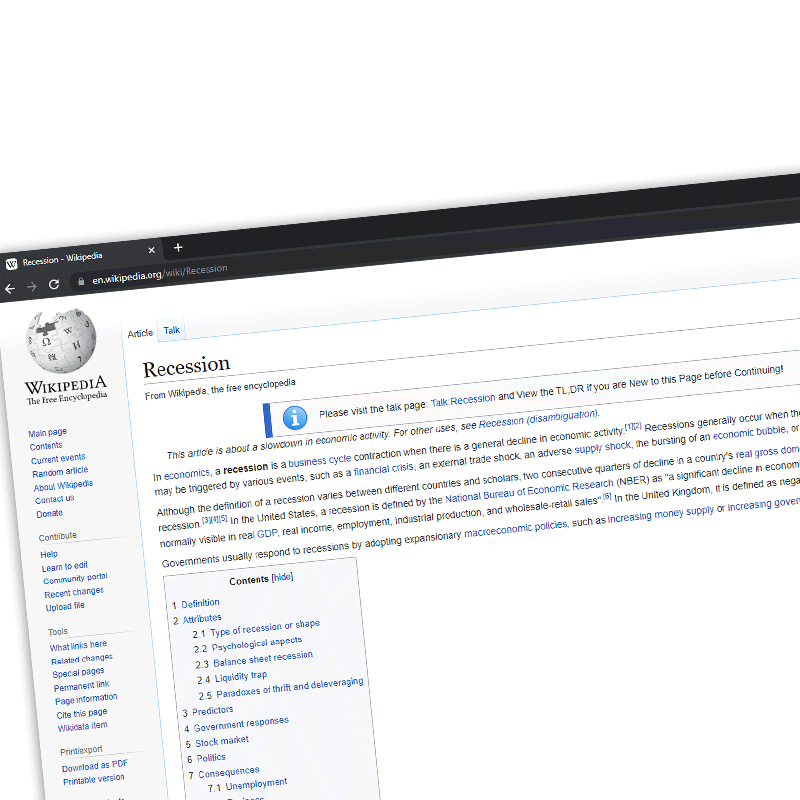Follow the GDP link
This screenshot has height=800, width=800.
[x=267, y=534]
